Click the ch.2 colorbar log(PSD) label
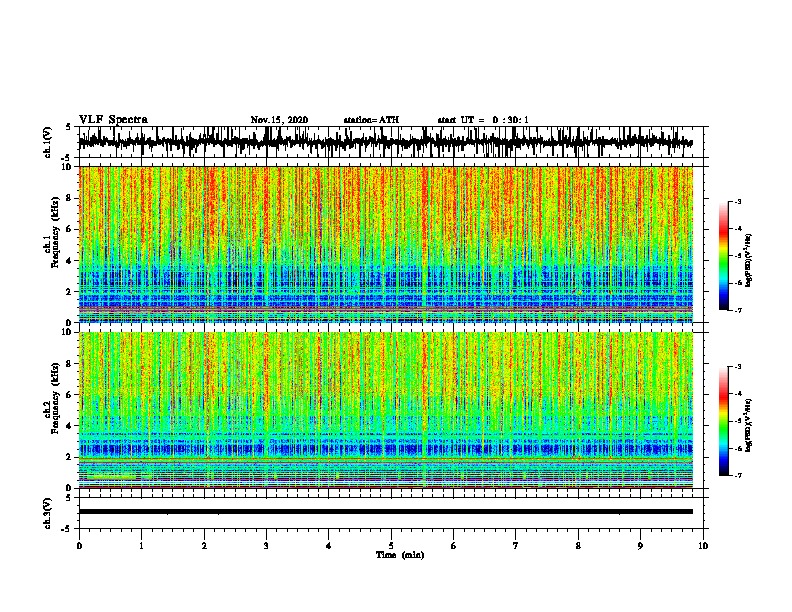Image resolution: width=792 pixels, height=612 pixels. click(x=749, y=425)
